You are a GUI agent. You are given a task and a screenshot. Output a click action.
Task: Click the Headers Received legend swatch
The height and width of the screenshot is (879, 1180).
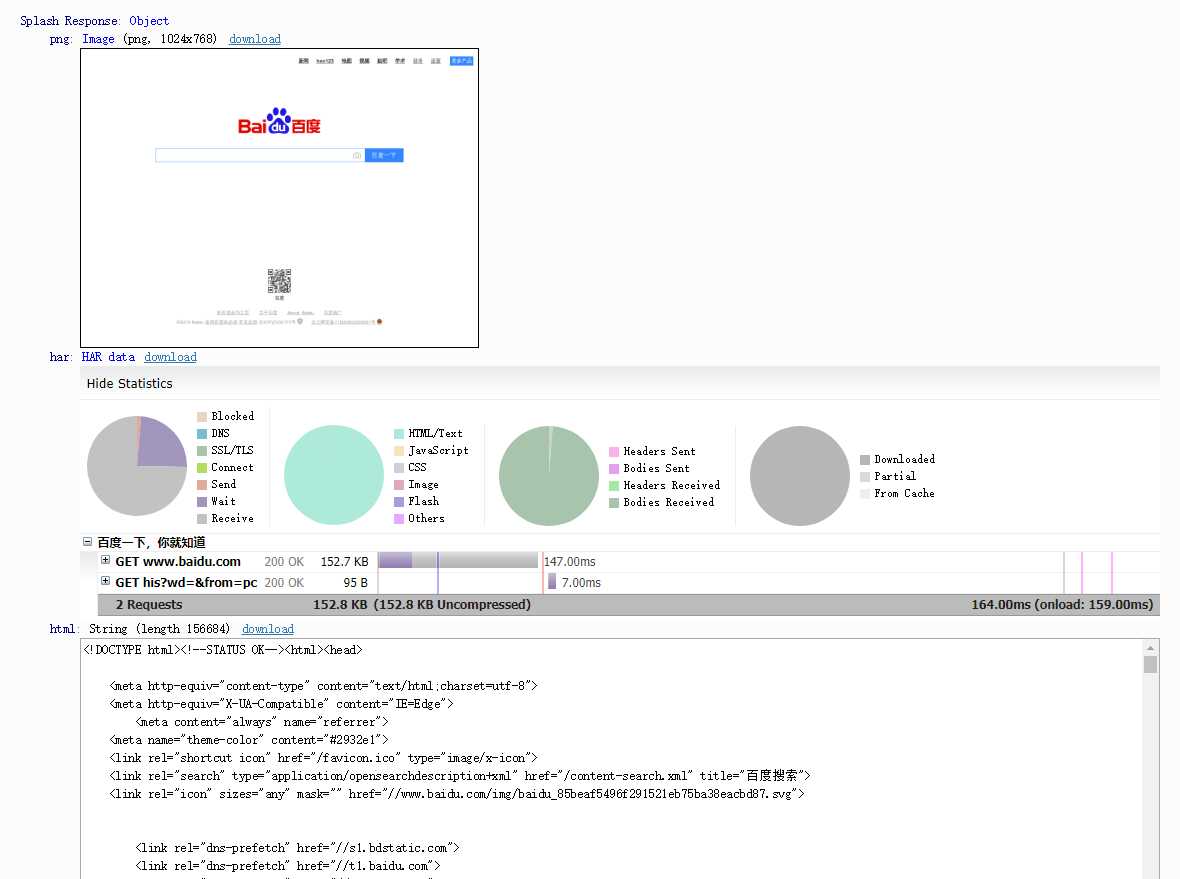pyautogui.click(x=614, y=485)
